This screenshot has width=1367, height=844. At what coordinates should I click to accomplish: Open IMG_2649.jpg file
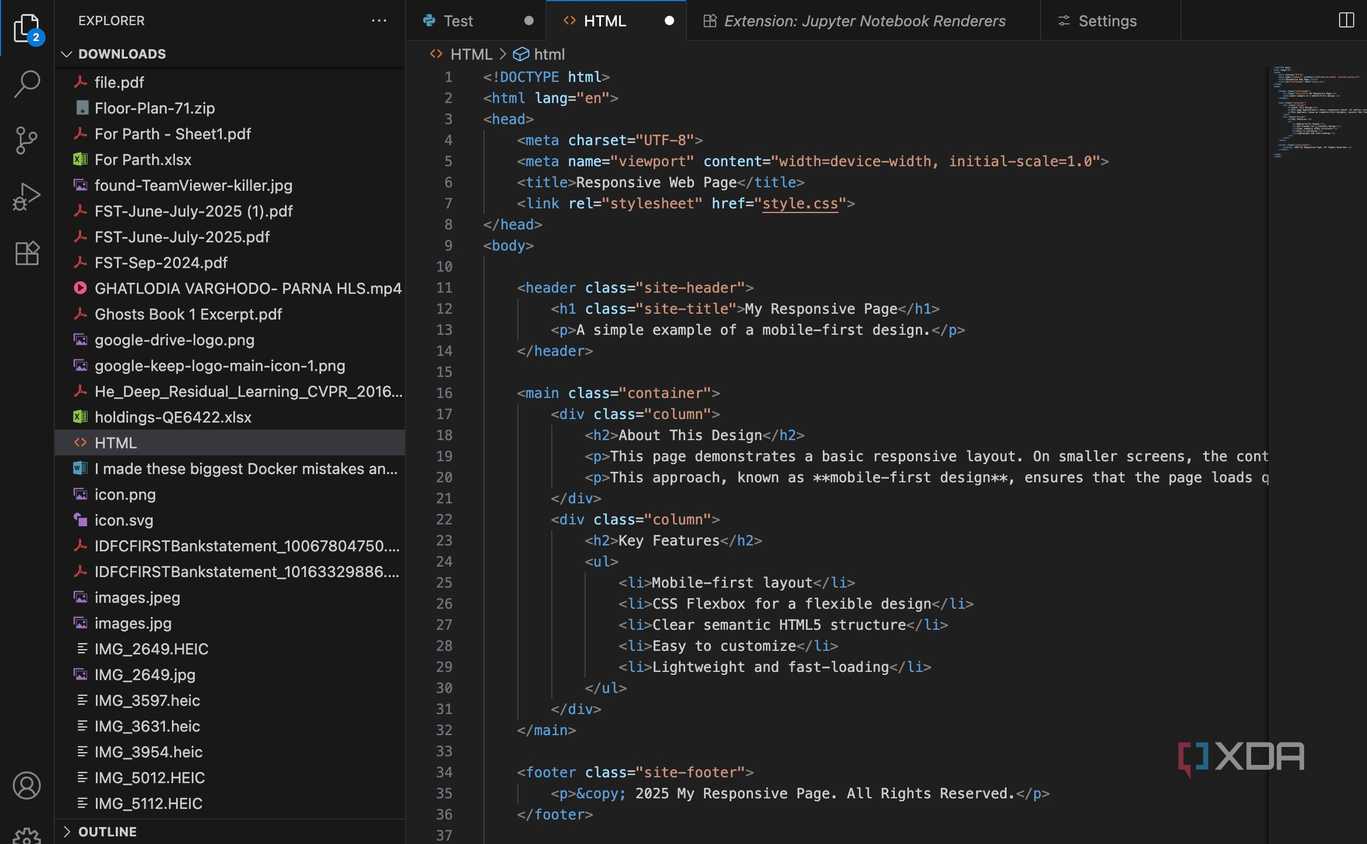[x=230, y=675]
